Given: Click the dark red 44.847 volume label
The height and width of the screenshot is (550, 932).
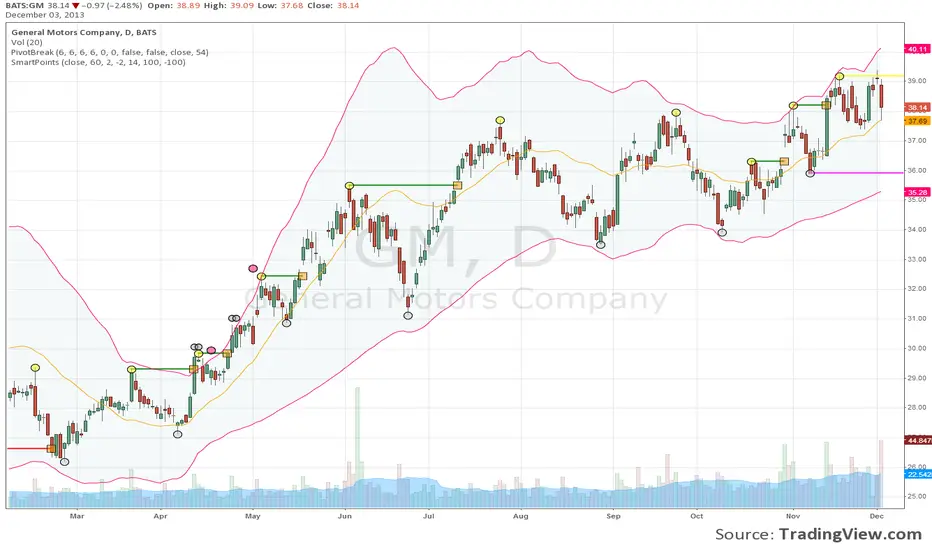Looking at the screenshot, I should pos(918,441).
